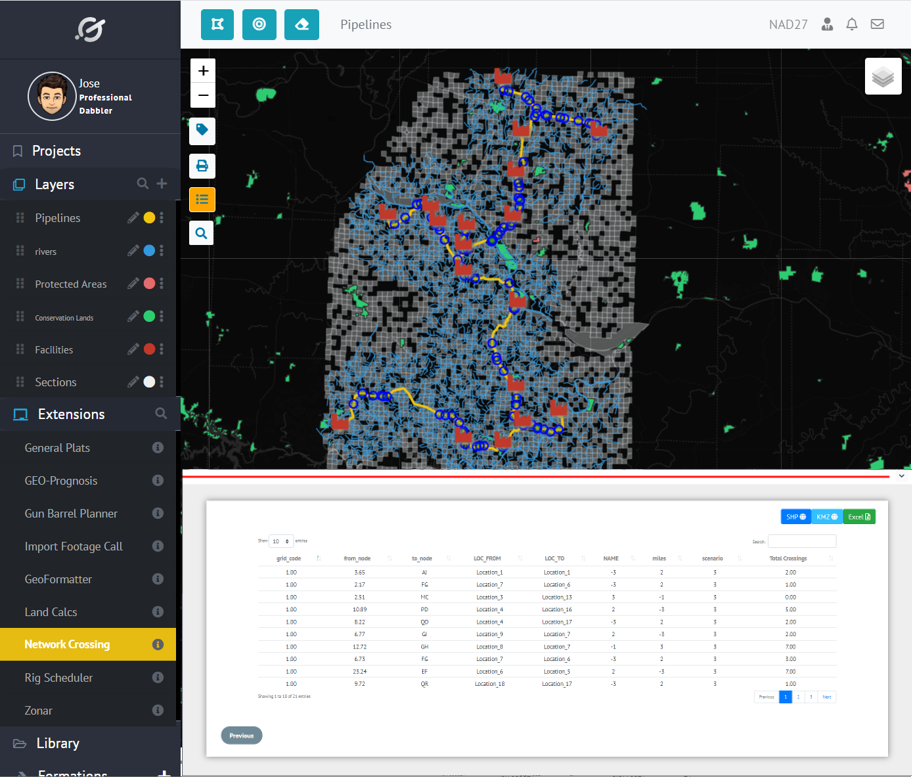This screenshot has width=912, height=777.
Task: Open the map legend list tool
Action: coord(201,199)
